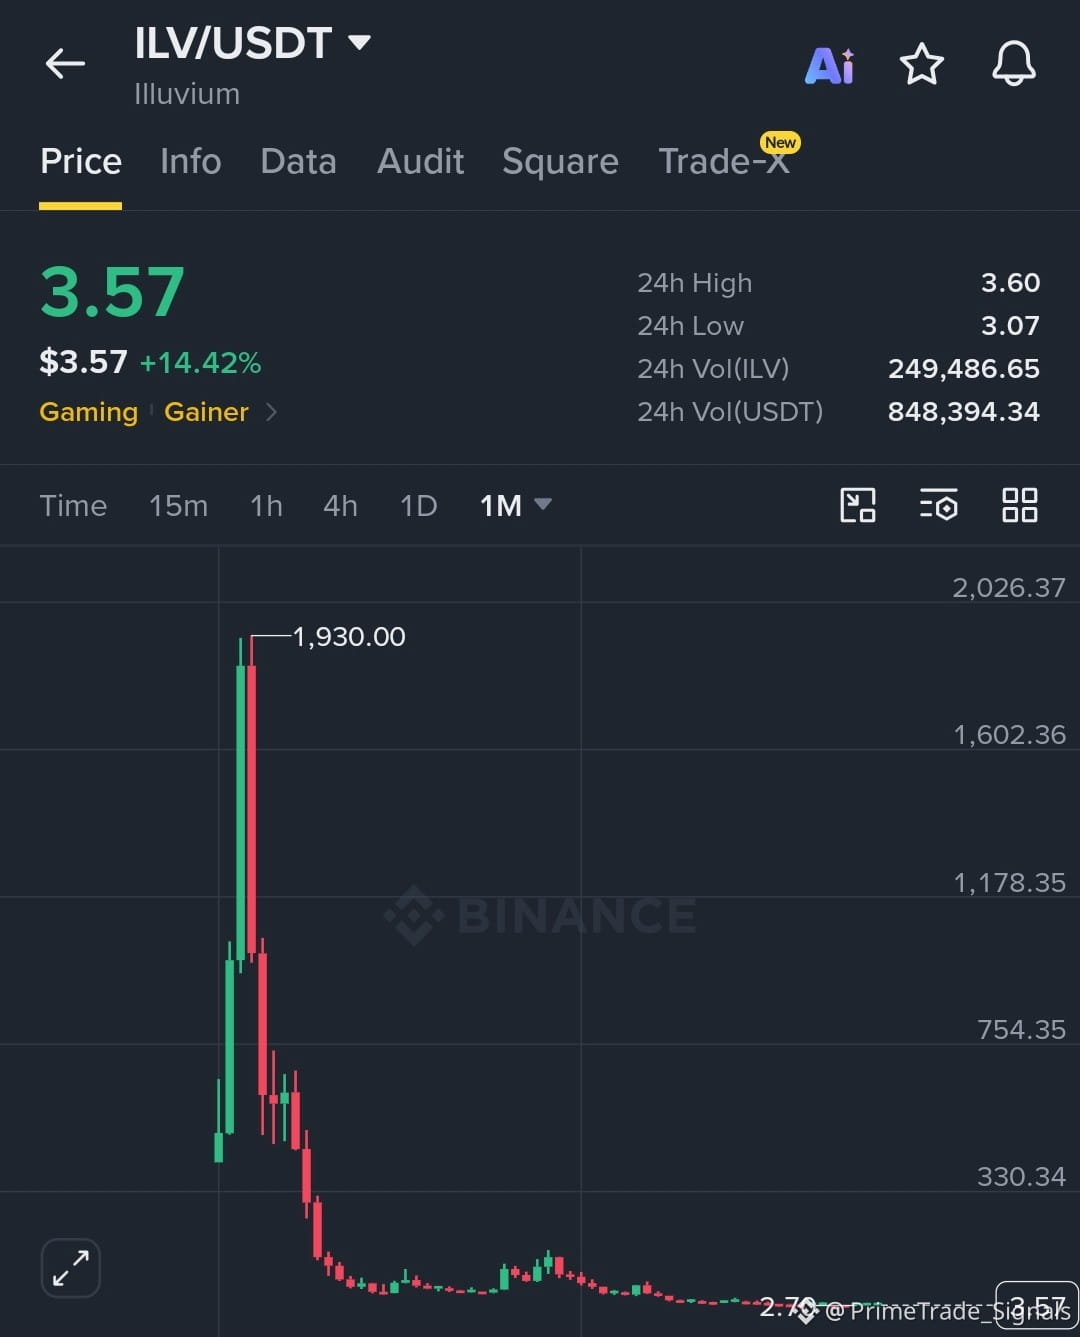Switch to the Data tab

coord(298,161)
